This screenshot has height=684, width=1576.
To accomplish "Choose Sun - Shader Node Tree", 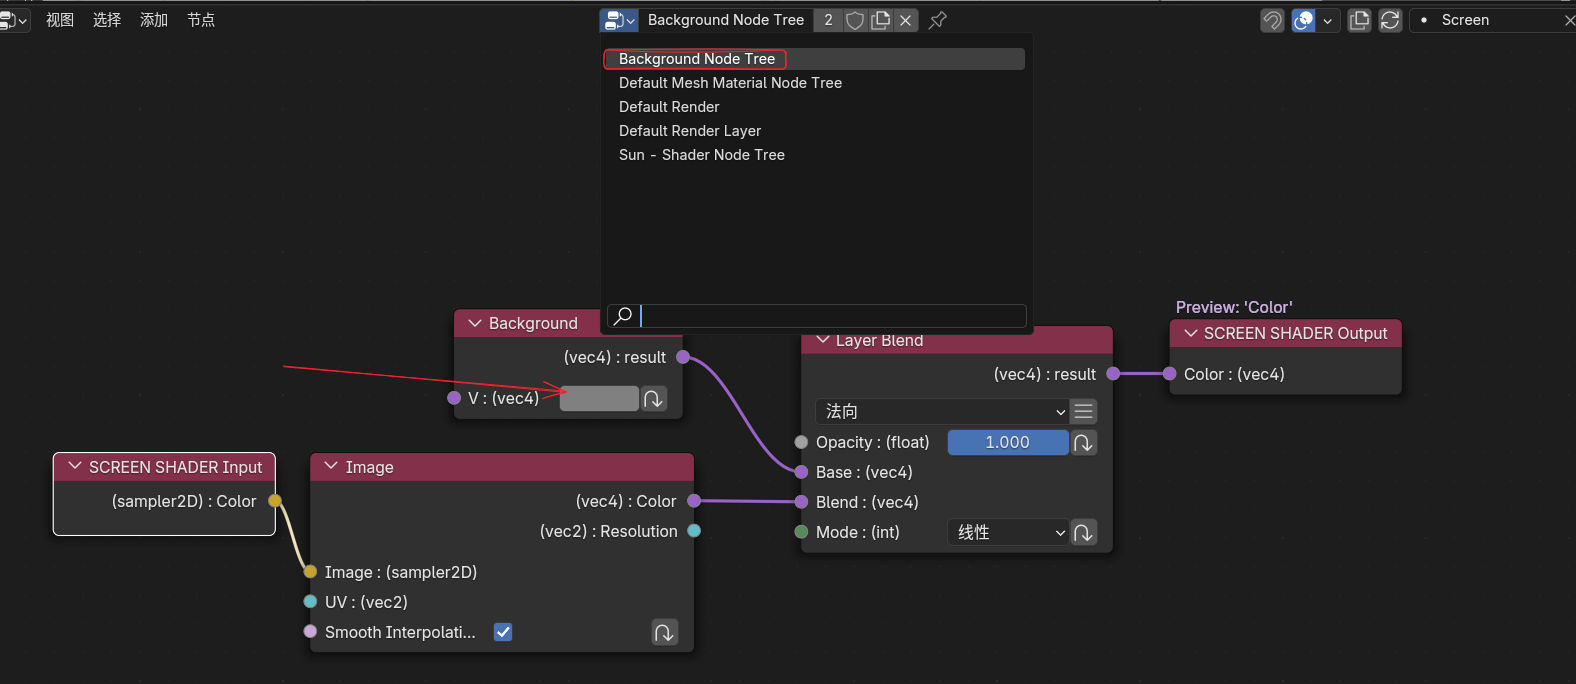I will [701, 155].
